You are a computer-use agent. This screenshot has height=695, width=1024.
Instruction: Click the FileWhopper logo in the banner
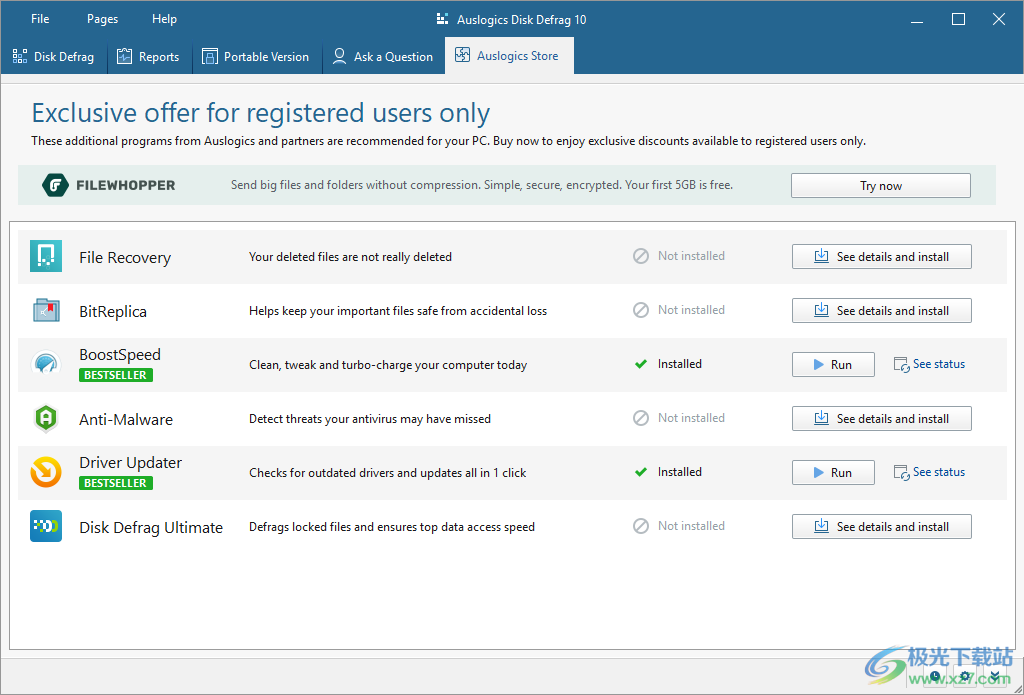(x=109, y=185)
